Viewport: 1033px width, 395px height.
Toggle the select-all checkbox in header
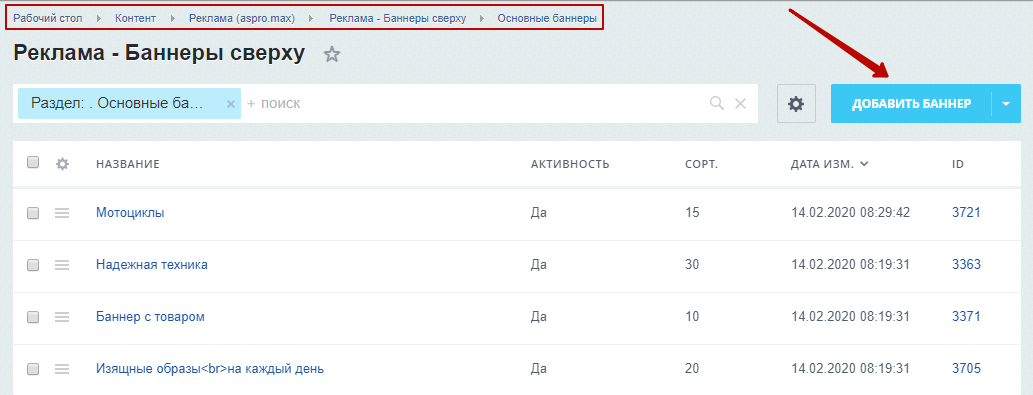tap(33, 163)
